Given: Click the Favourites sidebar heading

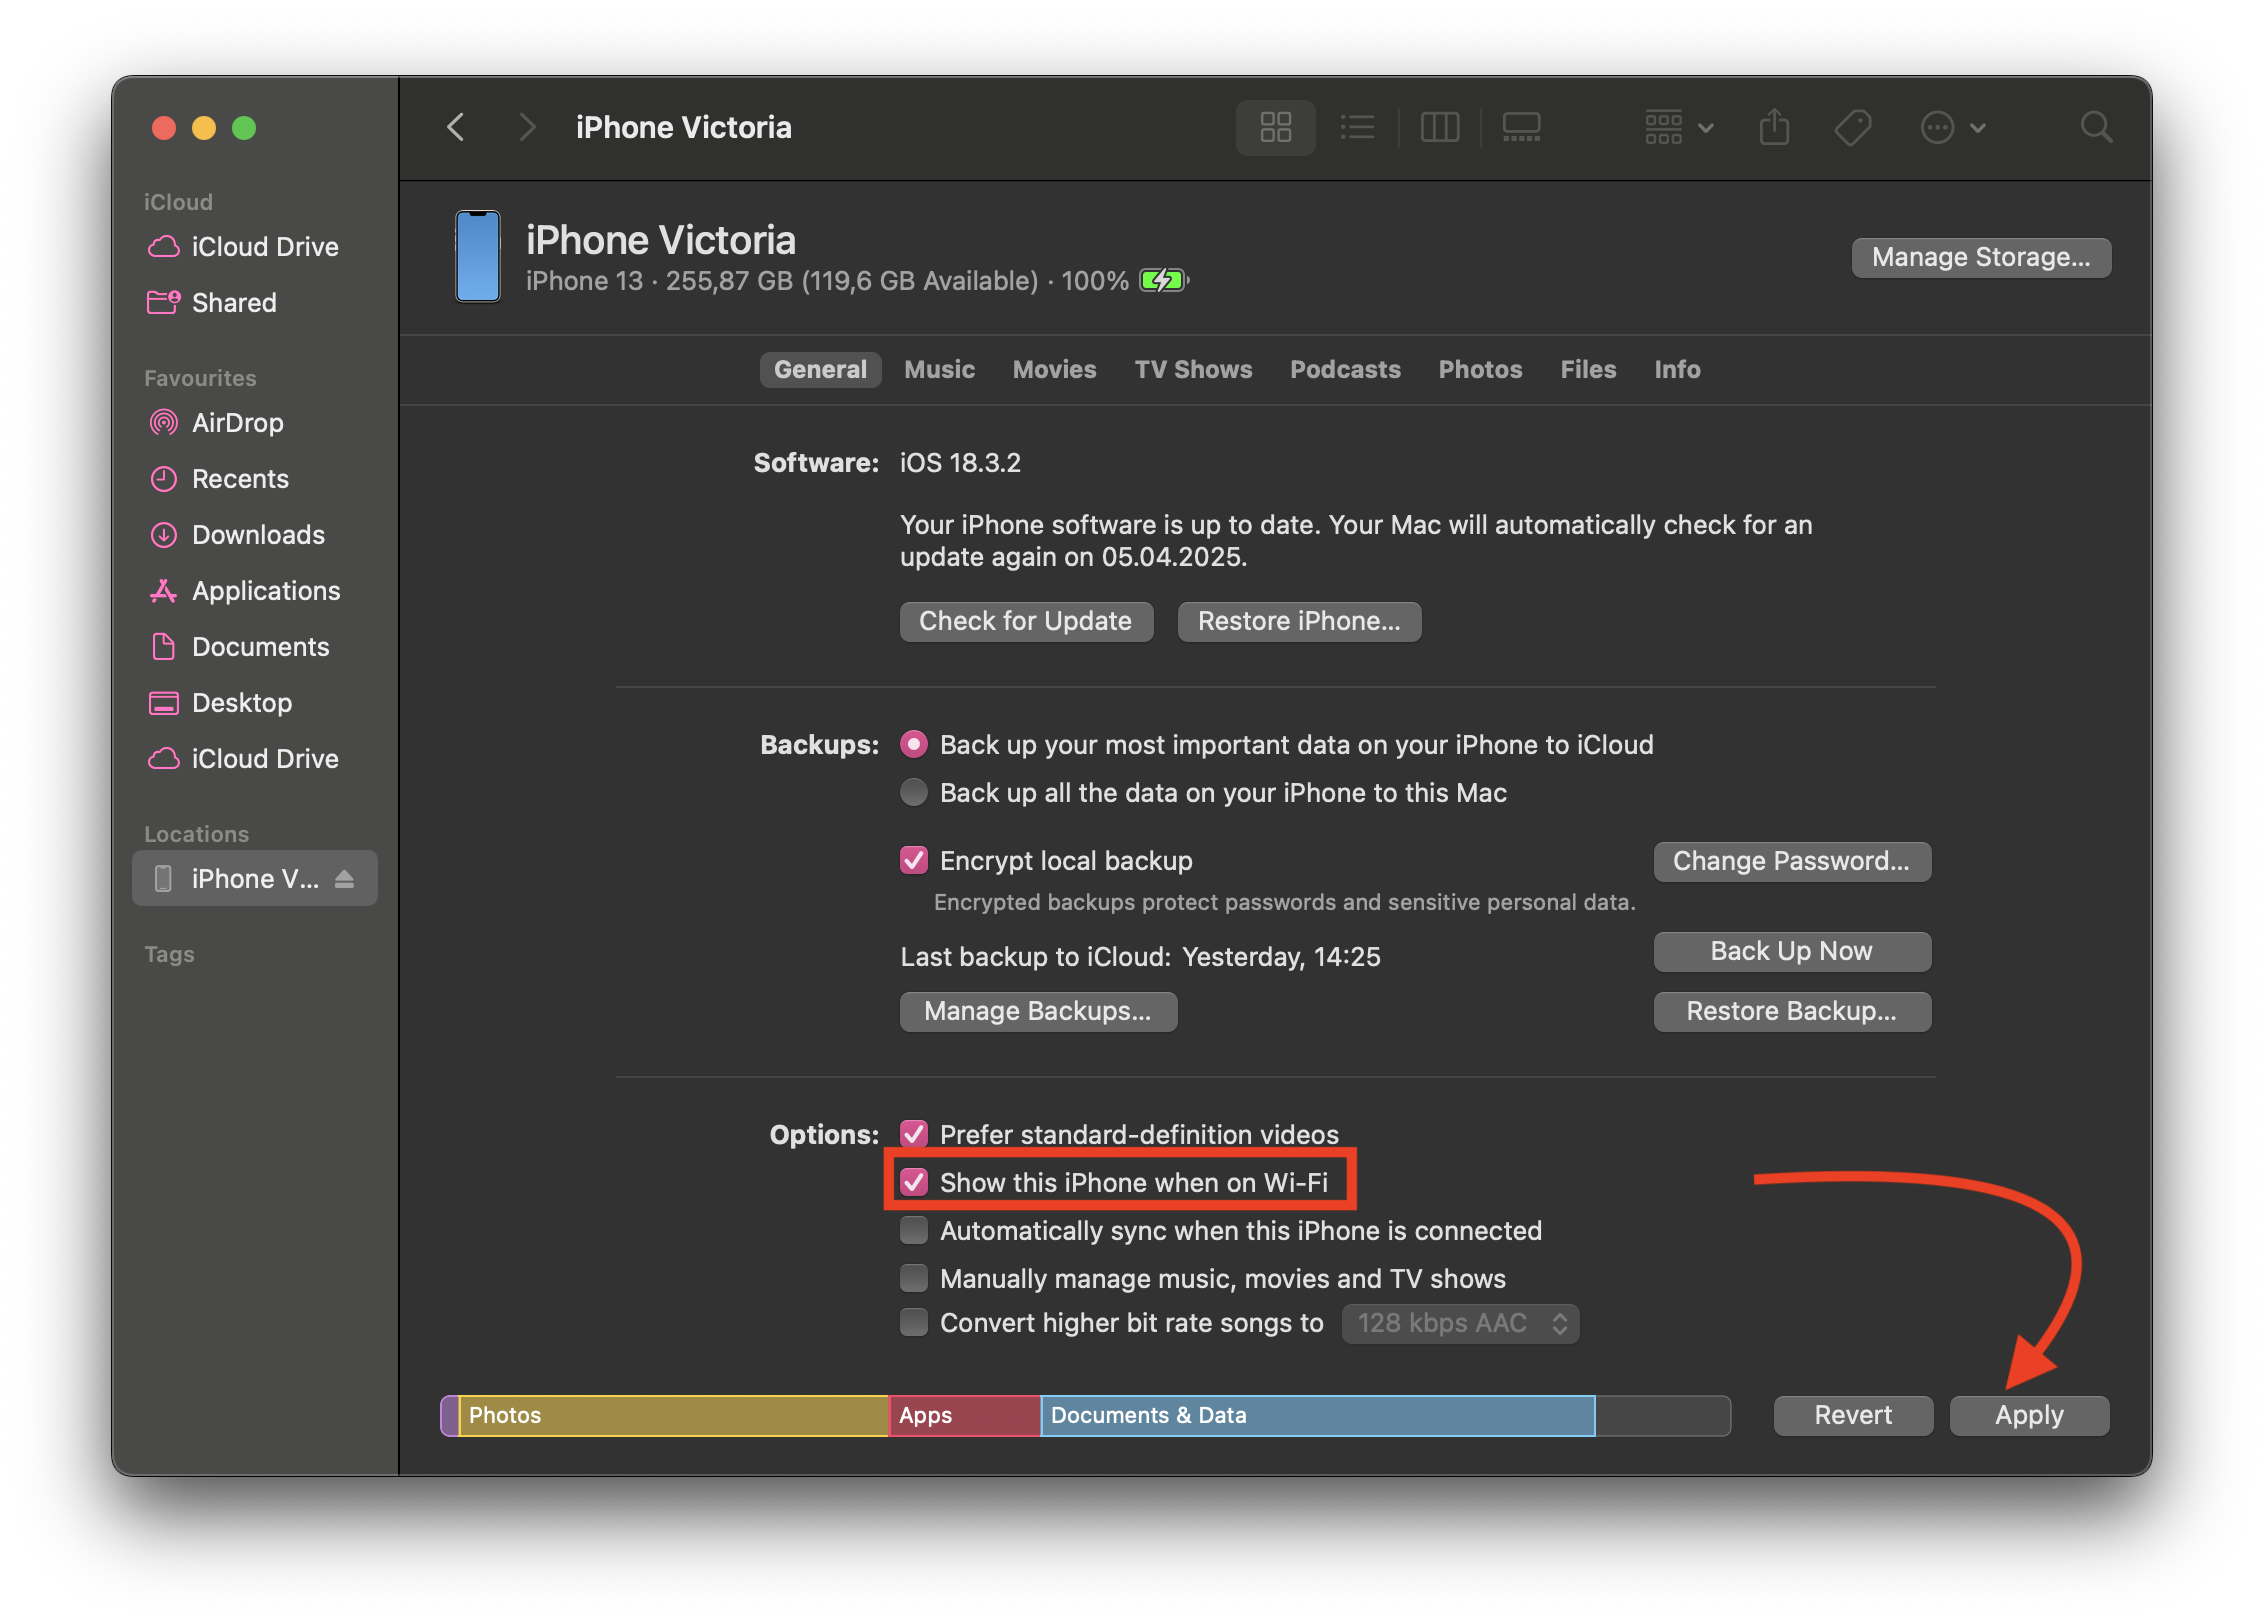Looking at the screenshot, I should [x=200, y=378].
